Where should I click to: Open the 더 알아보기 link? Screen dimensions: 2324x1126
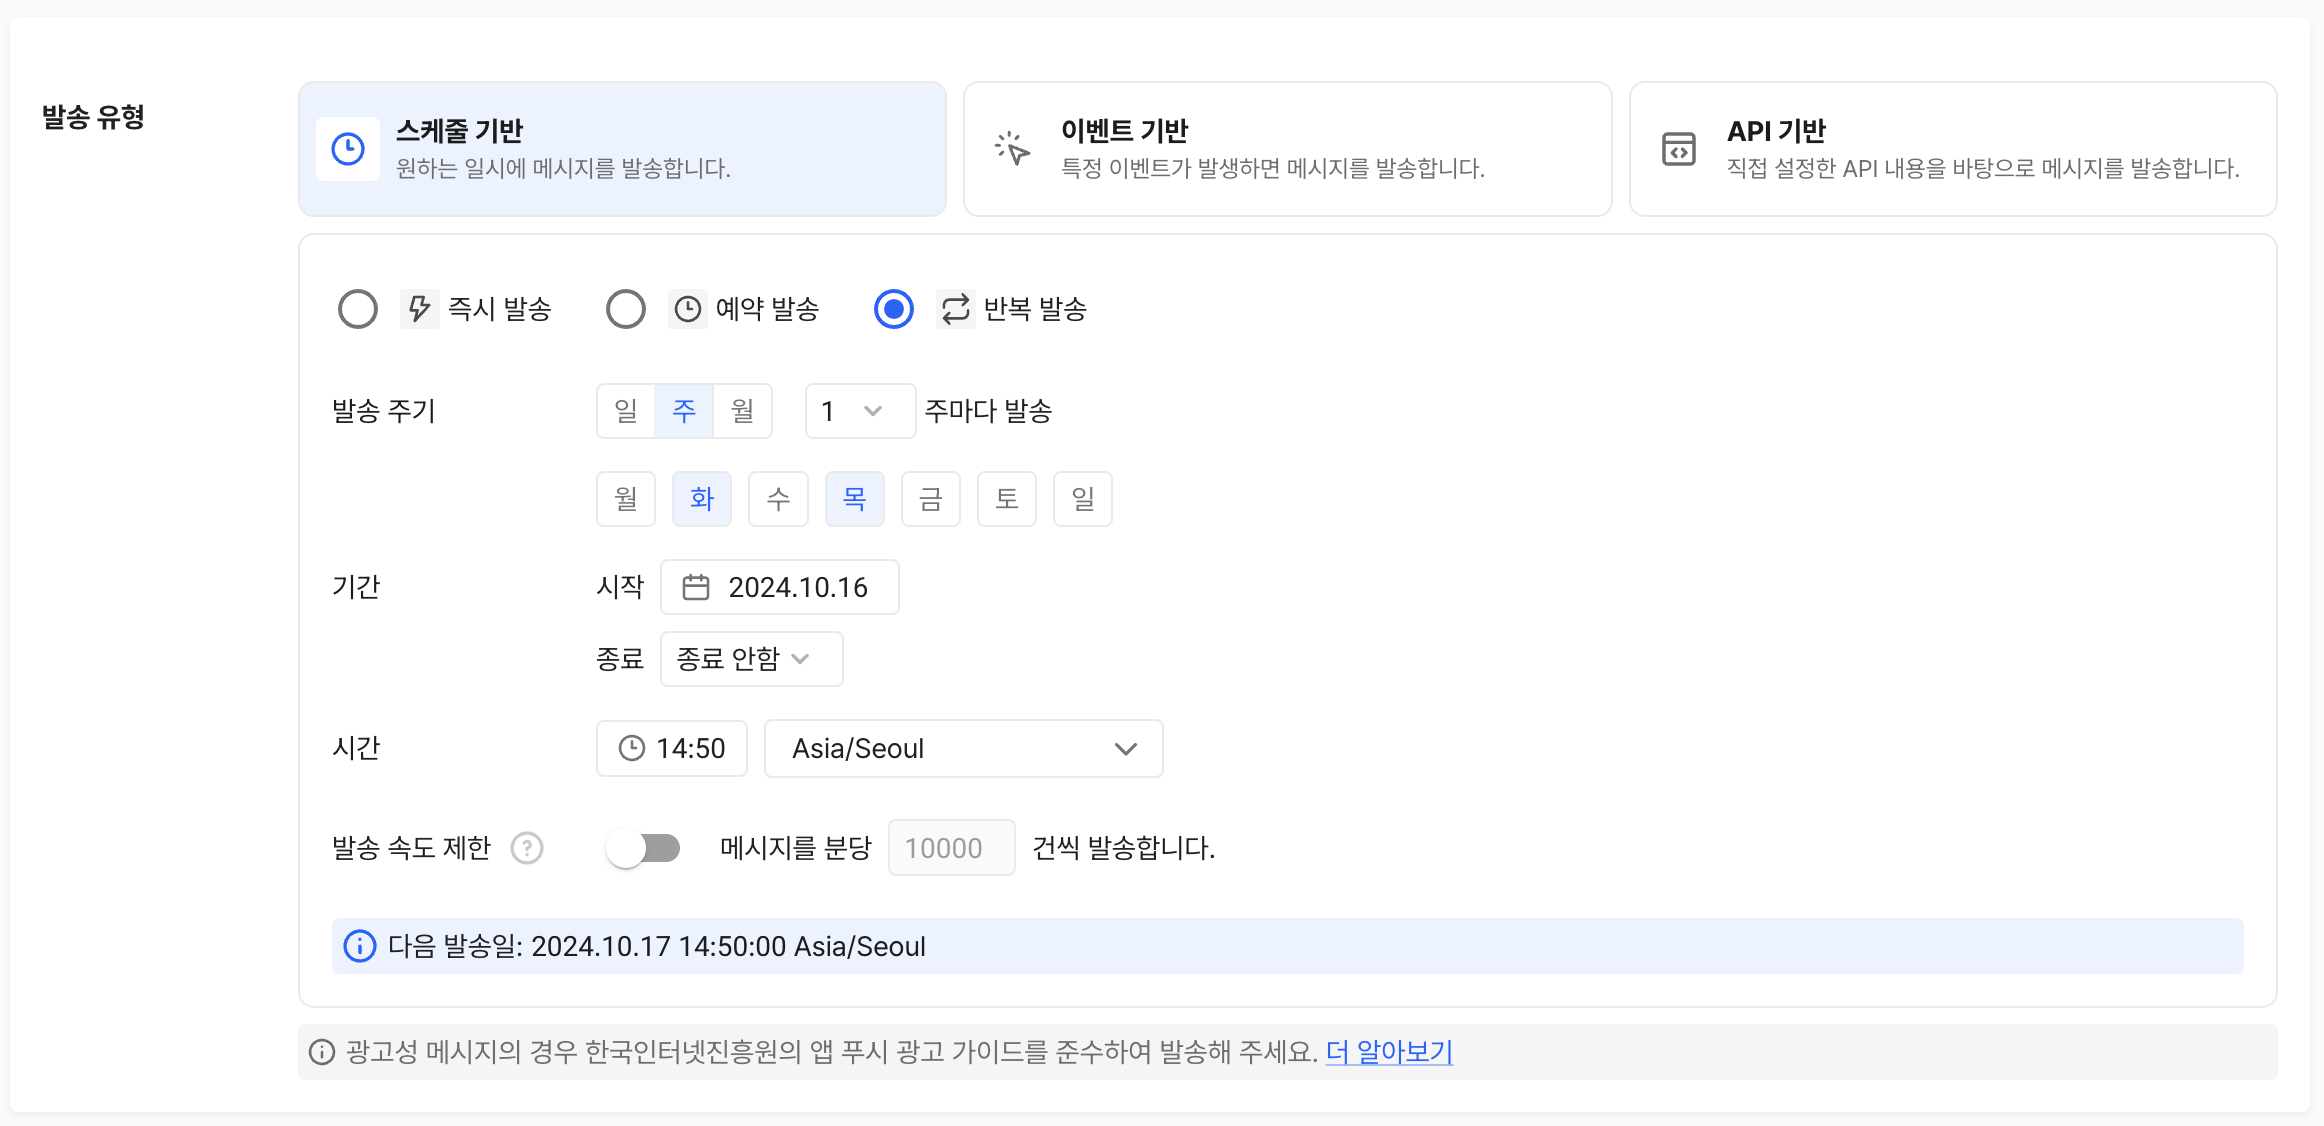pyautogui.click(x=1389, y=1052)
